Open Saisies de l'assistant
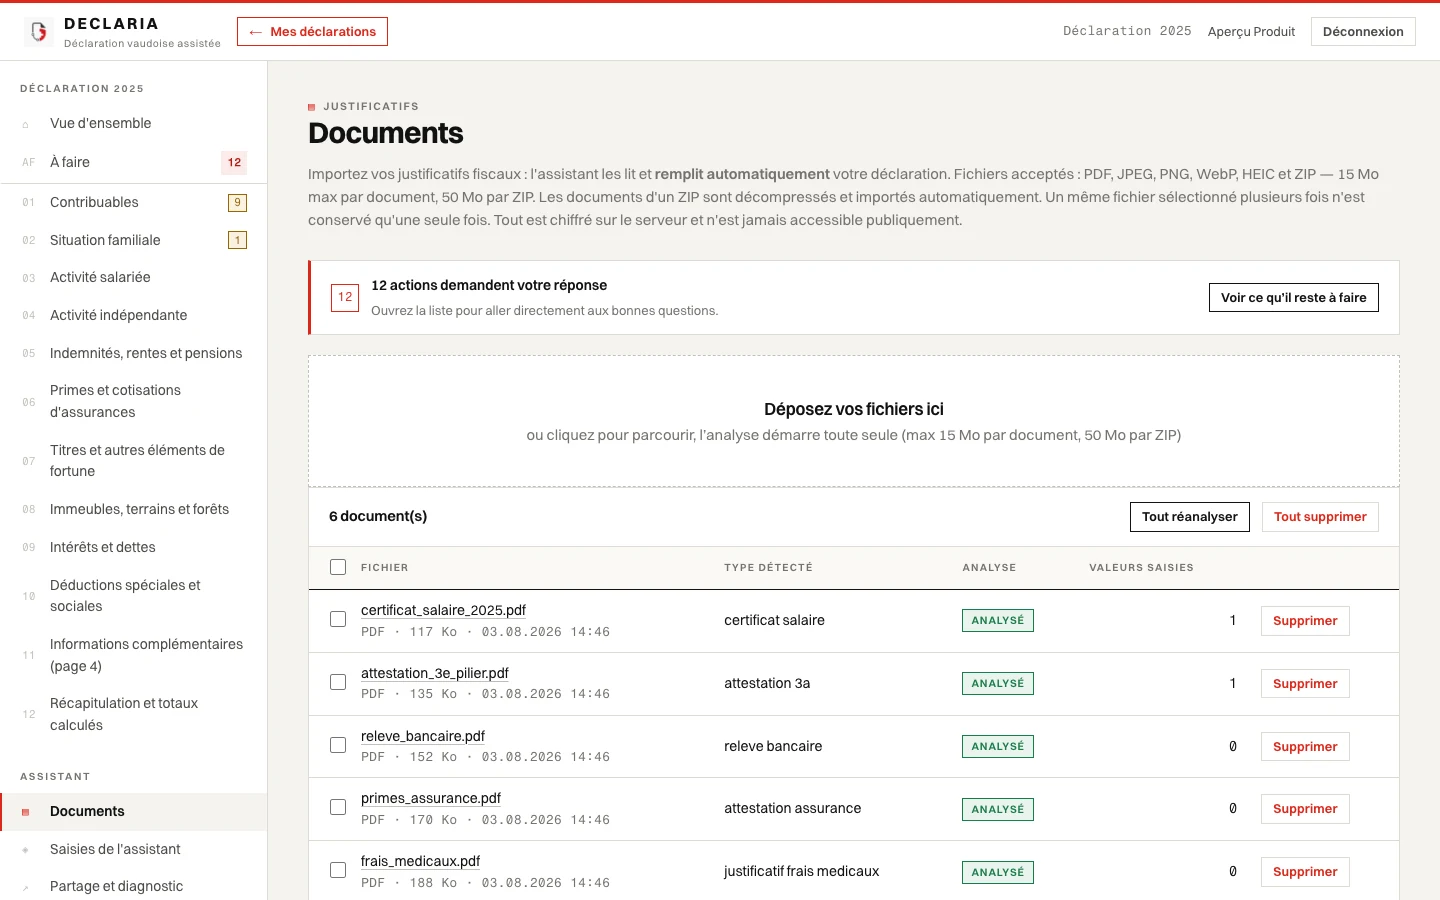The width and height of the screenshot is (1440, 900). pyautogui.click(x=133, y=849)
